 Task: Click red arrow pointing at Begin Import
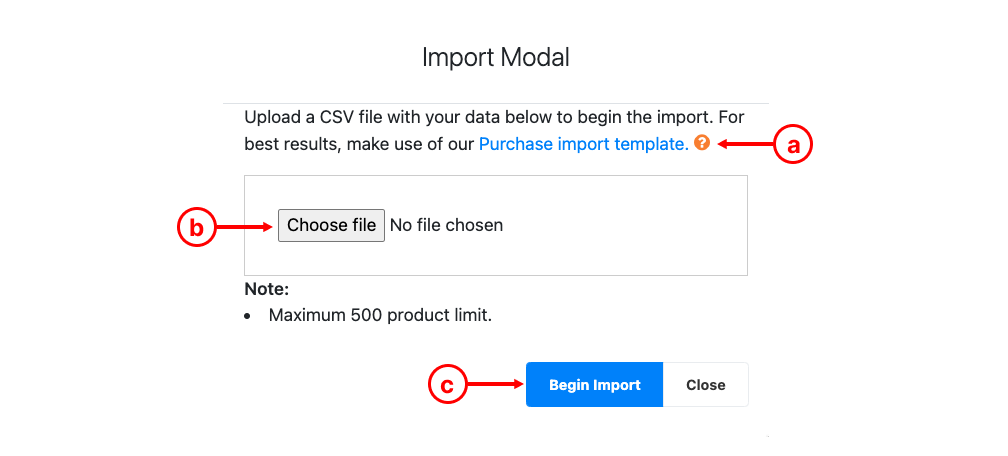tap(494, 385)
